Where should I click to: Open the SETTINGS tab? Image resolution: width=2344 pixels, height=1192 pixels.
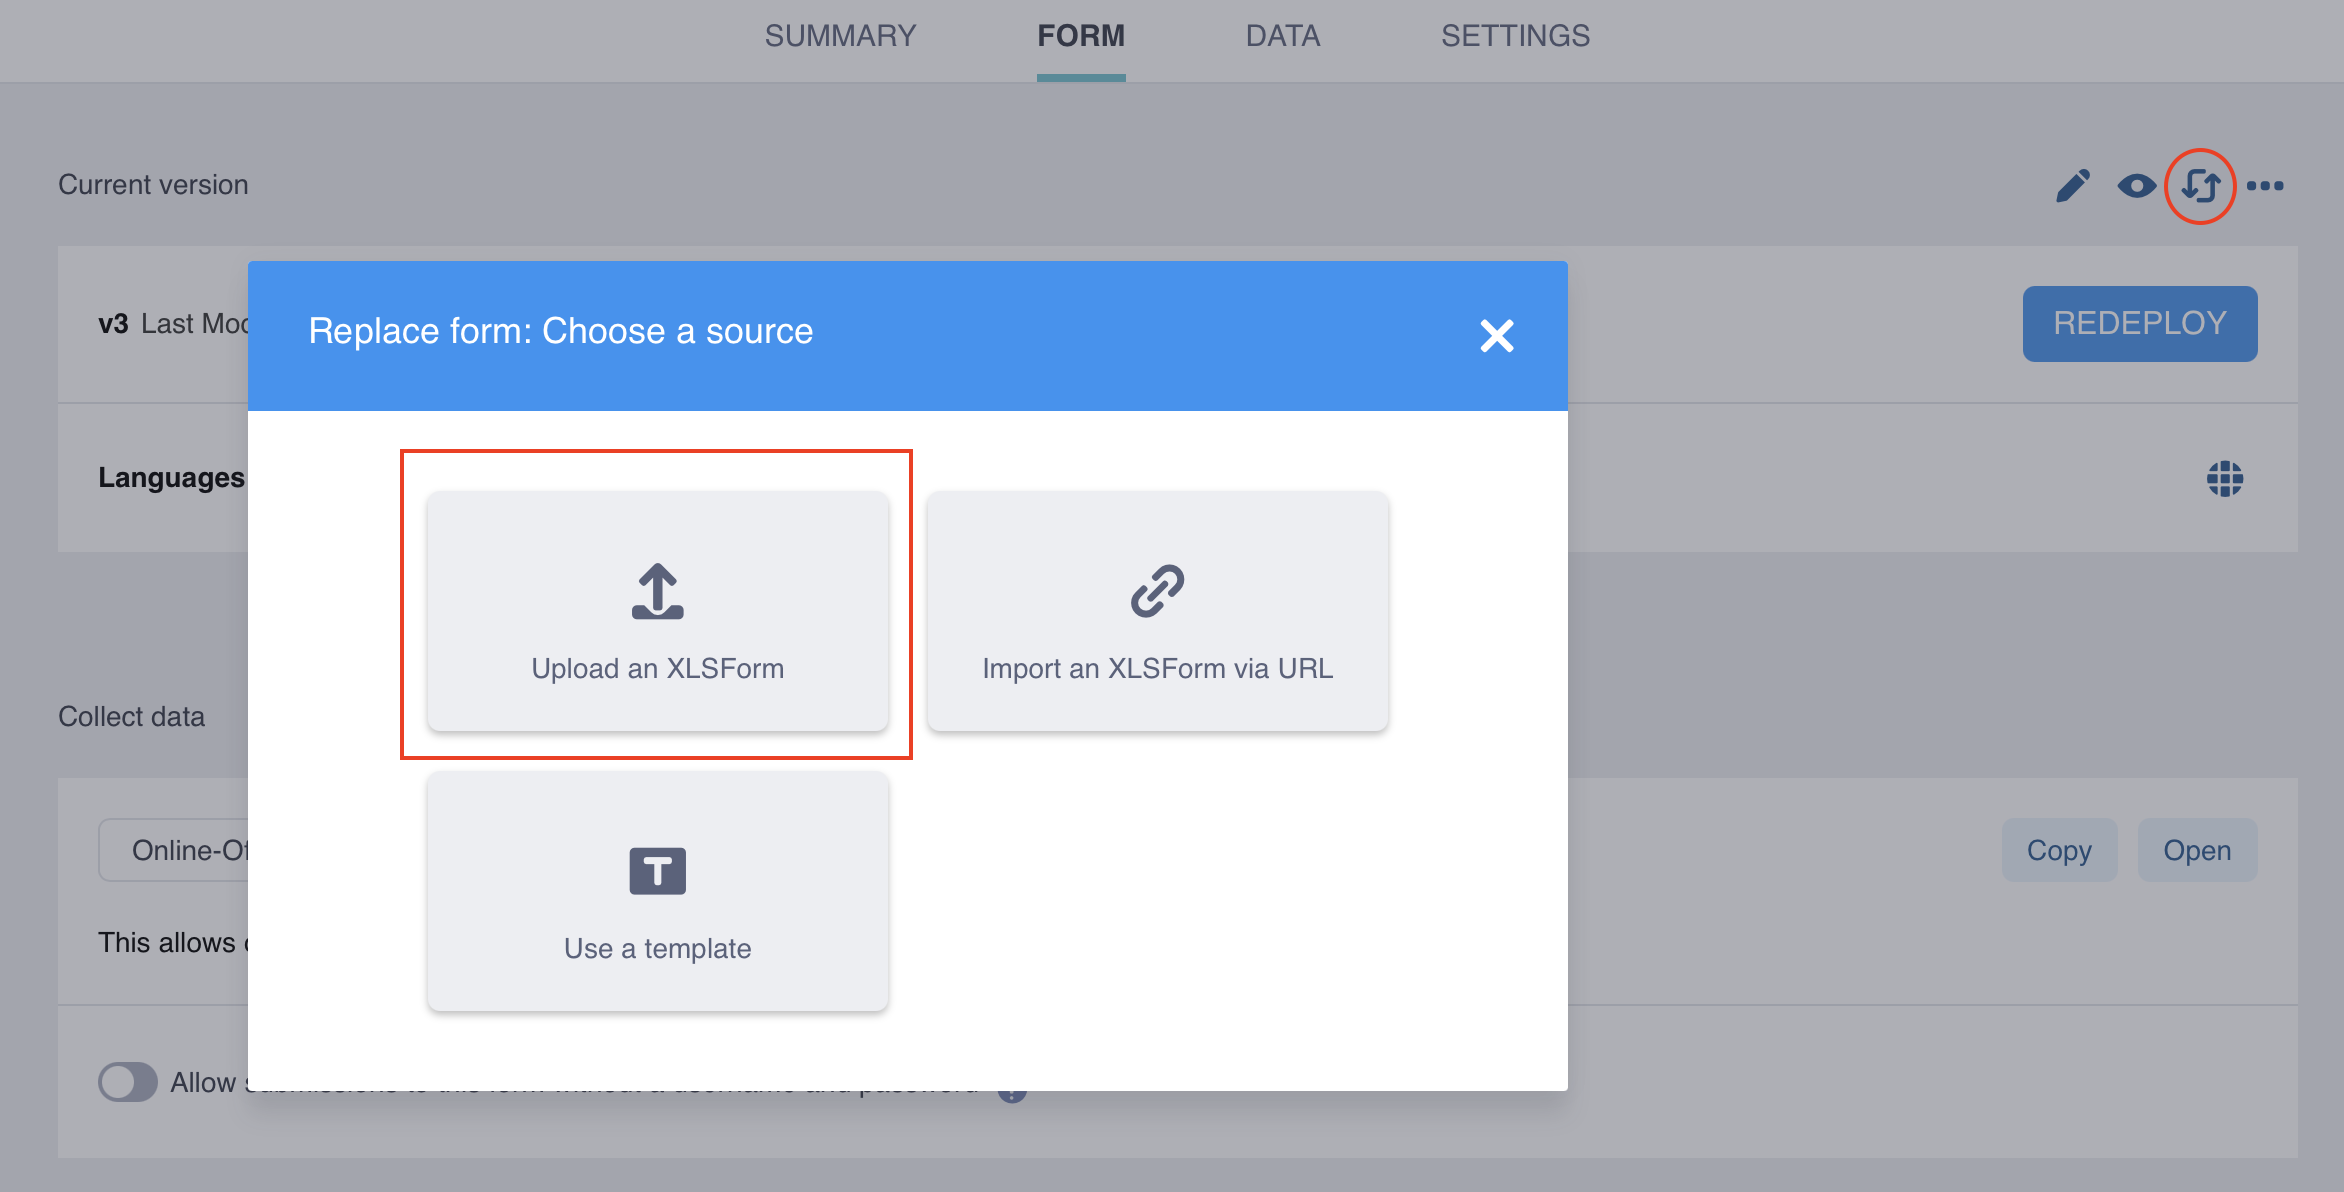coord(1514,36)
